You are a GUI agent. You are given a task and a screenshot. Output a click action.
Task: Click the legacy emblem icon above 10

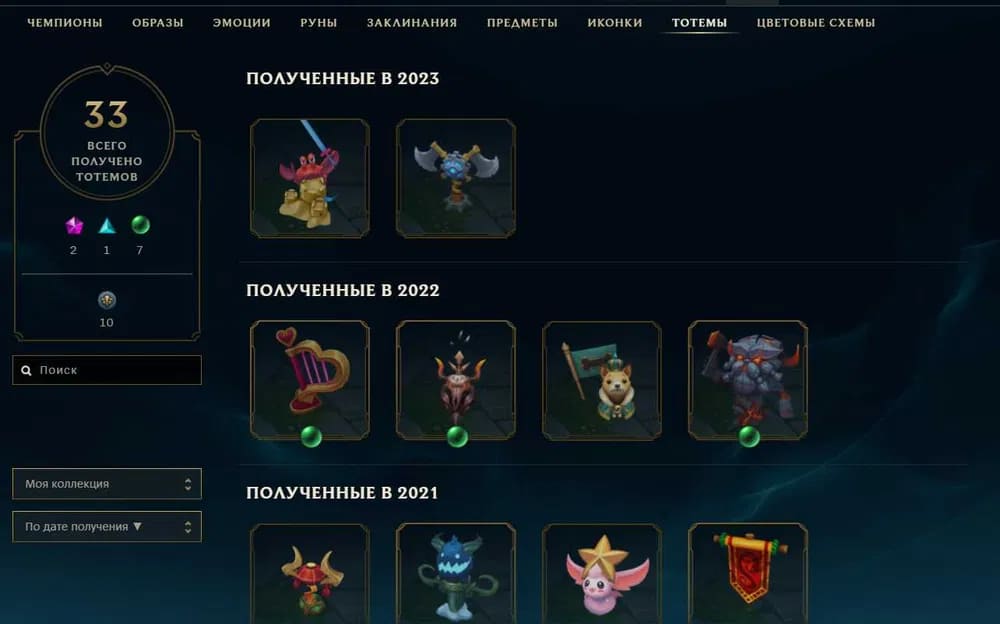point(107,299)
